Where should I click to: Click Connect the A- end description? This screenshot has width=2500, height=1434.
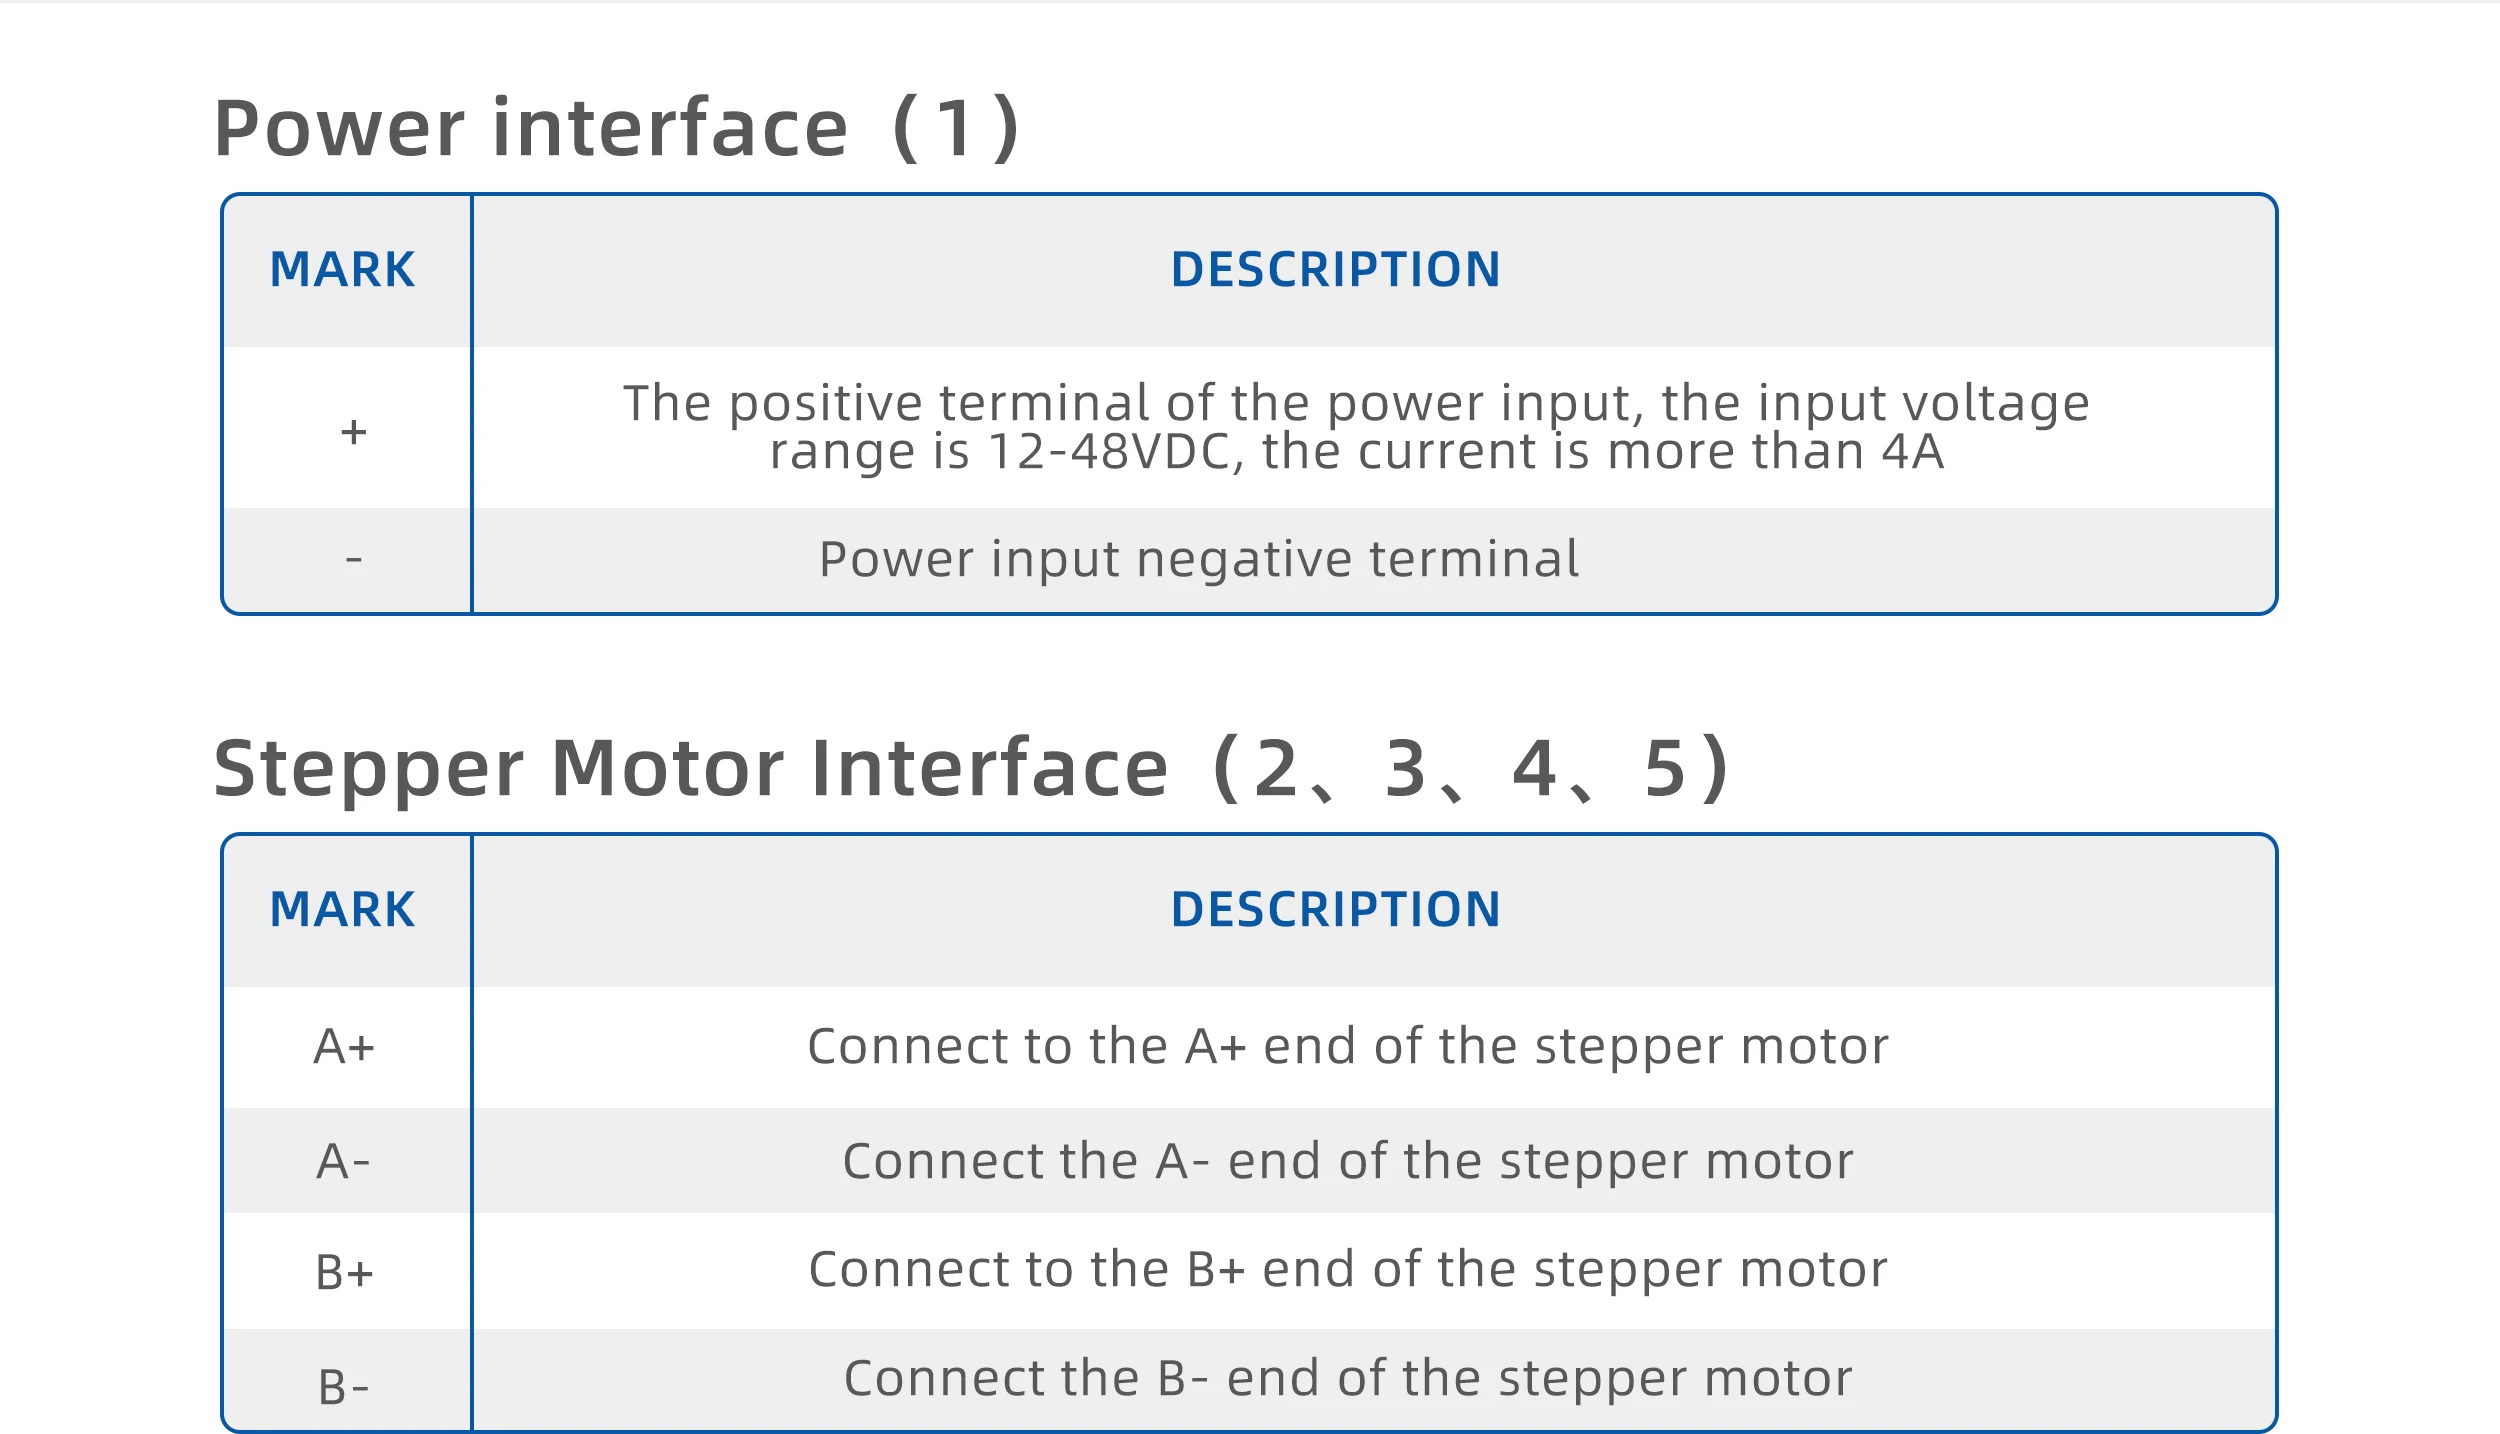tap(1348, 1162)
